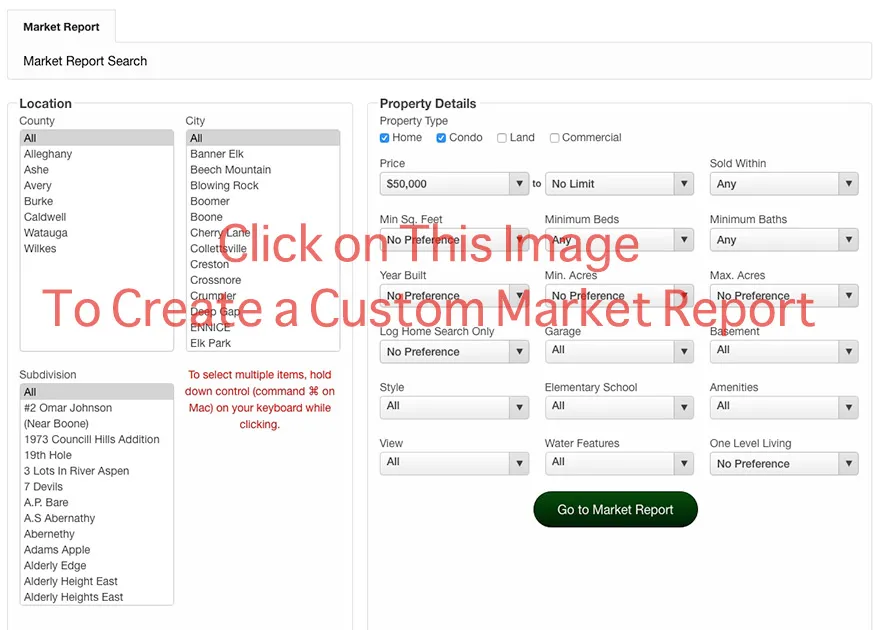Select Elk Park city

(263, 343)
